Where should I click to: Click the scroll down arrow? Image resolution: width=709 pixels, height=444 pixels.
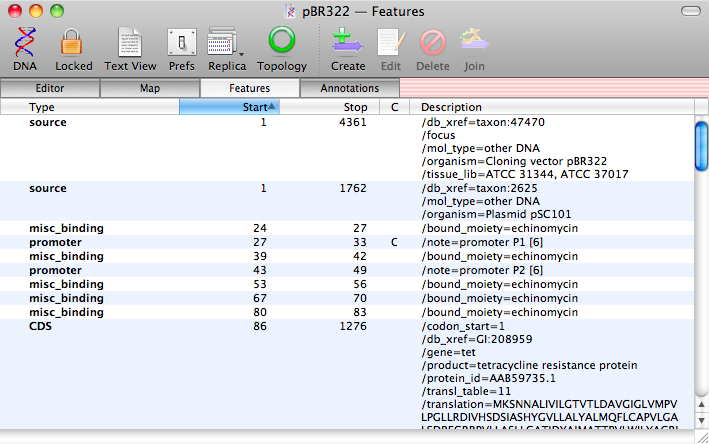tap(701, 420)
